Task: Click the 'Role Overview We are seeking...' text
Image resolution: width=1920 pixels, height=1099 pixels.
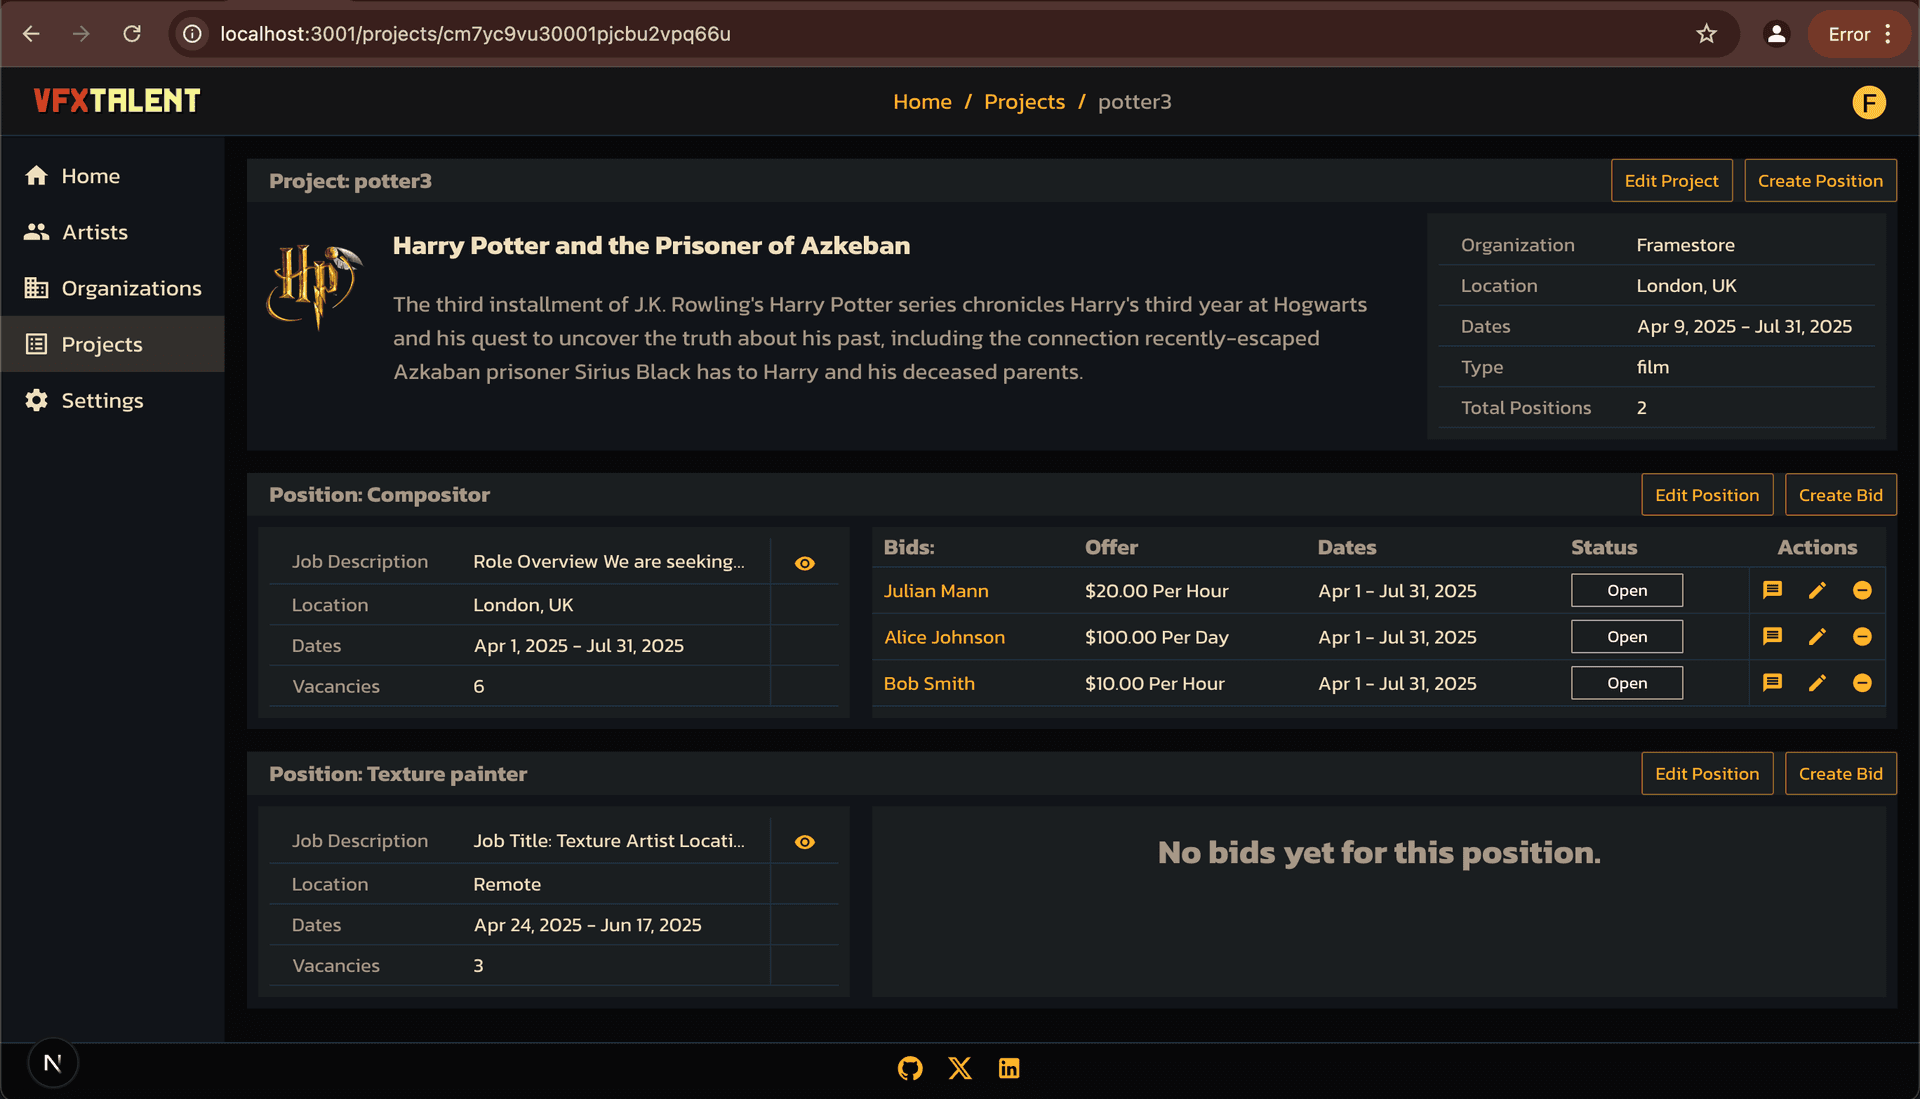Action: click(608, 562)
